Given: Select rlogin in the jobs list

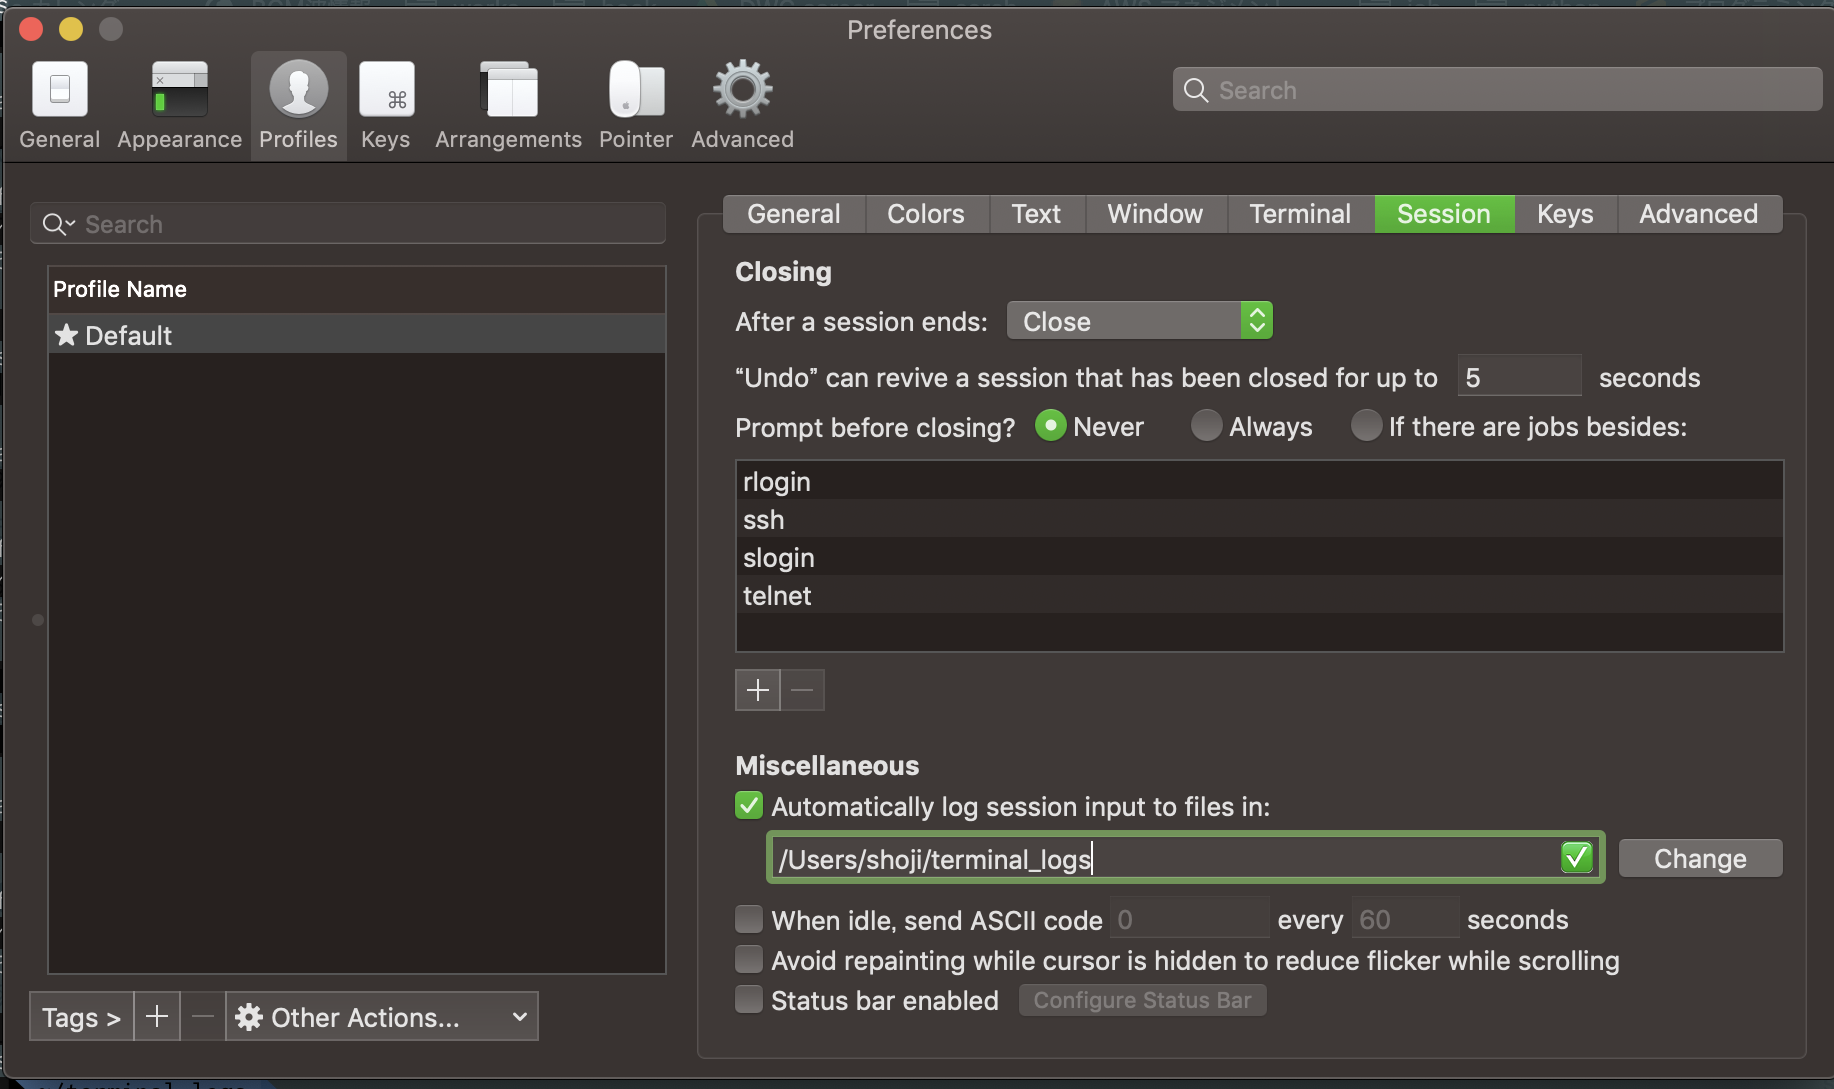Looking at the screenshot, I should 1259,481.
